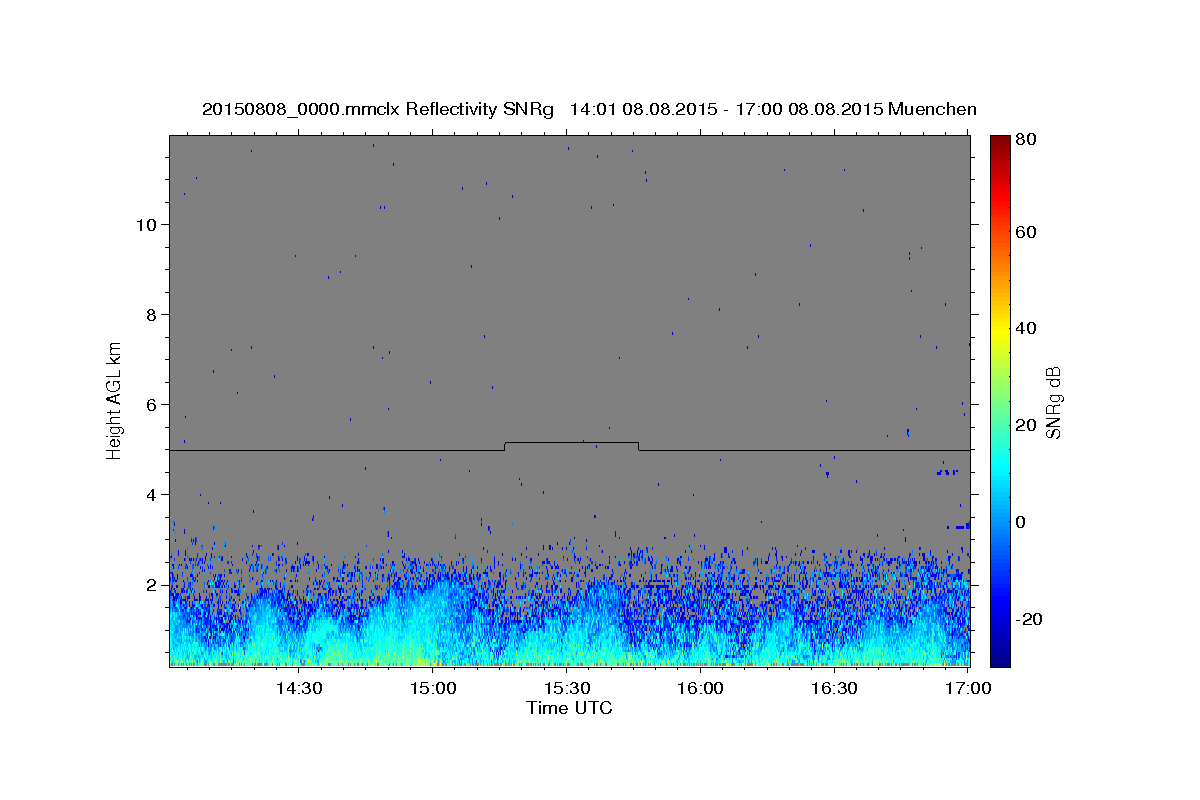The width and height of the screenshot is (1200, 800).
Task: Click the 17:00 time tick label
Action: click(968, 689)
